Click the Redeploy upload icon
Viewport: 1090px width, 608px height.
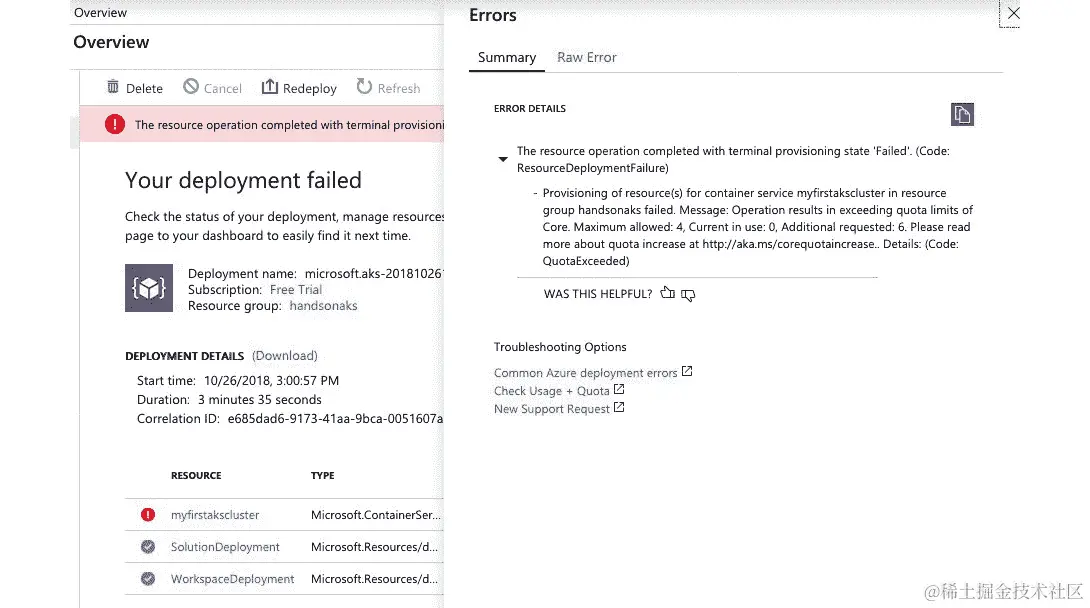[x=270, y=86]
